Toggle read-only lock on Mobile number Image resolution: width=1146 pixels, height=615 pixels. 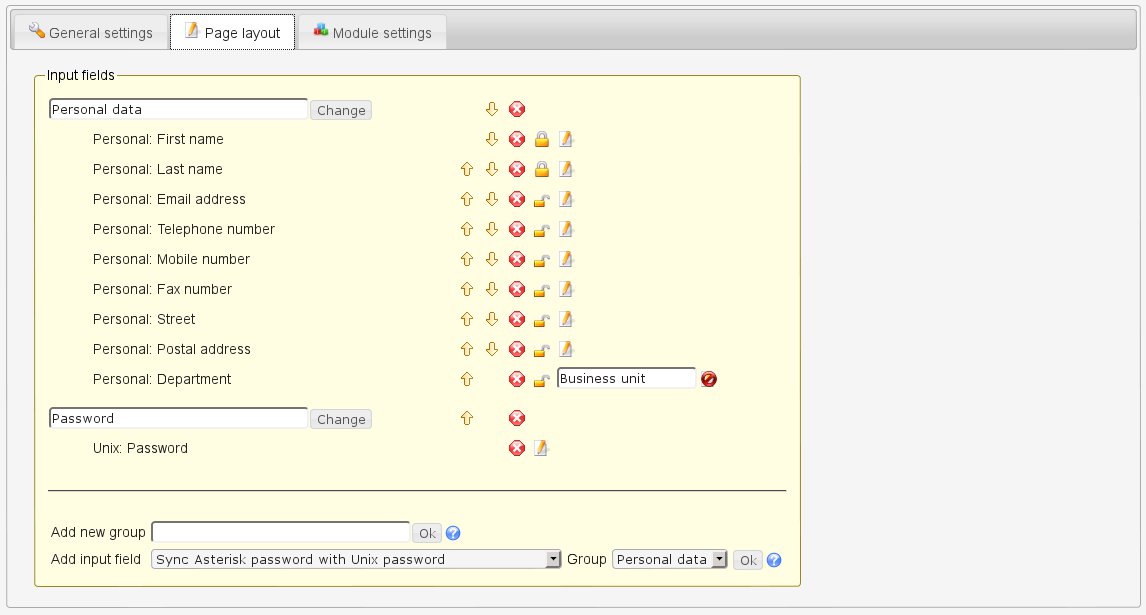[541, 260]
